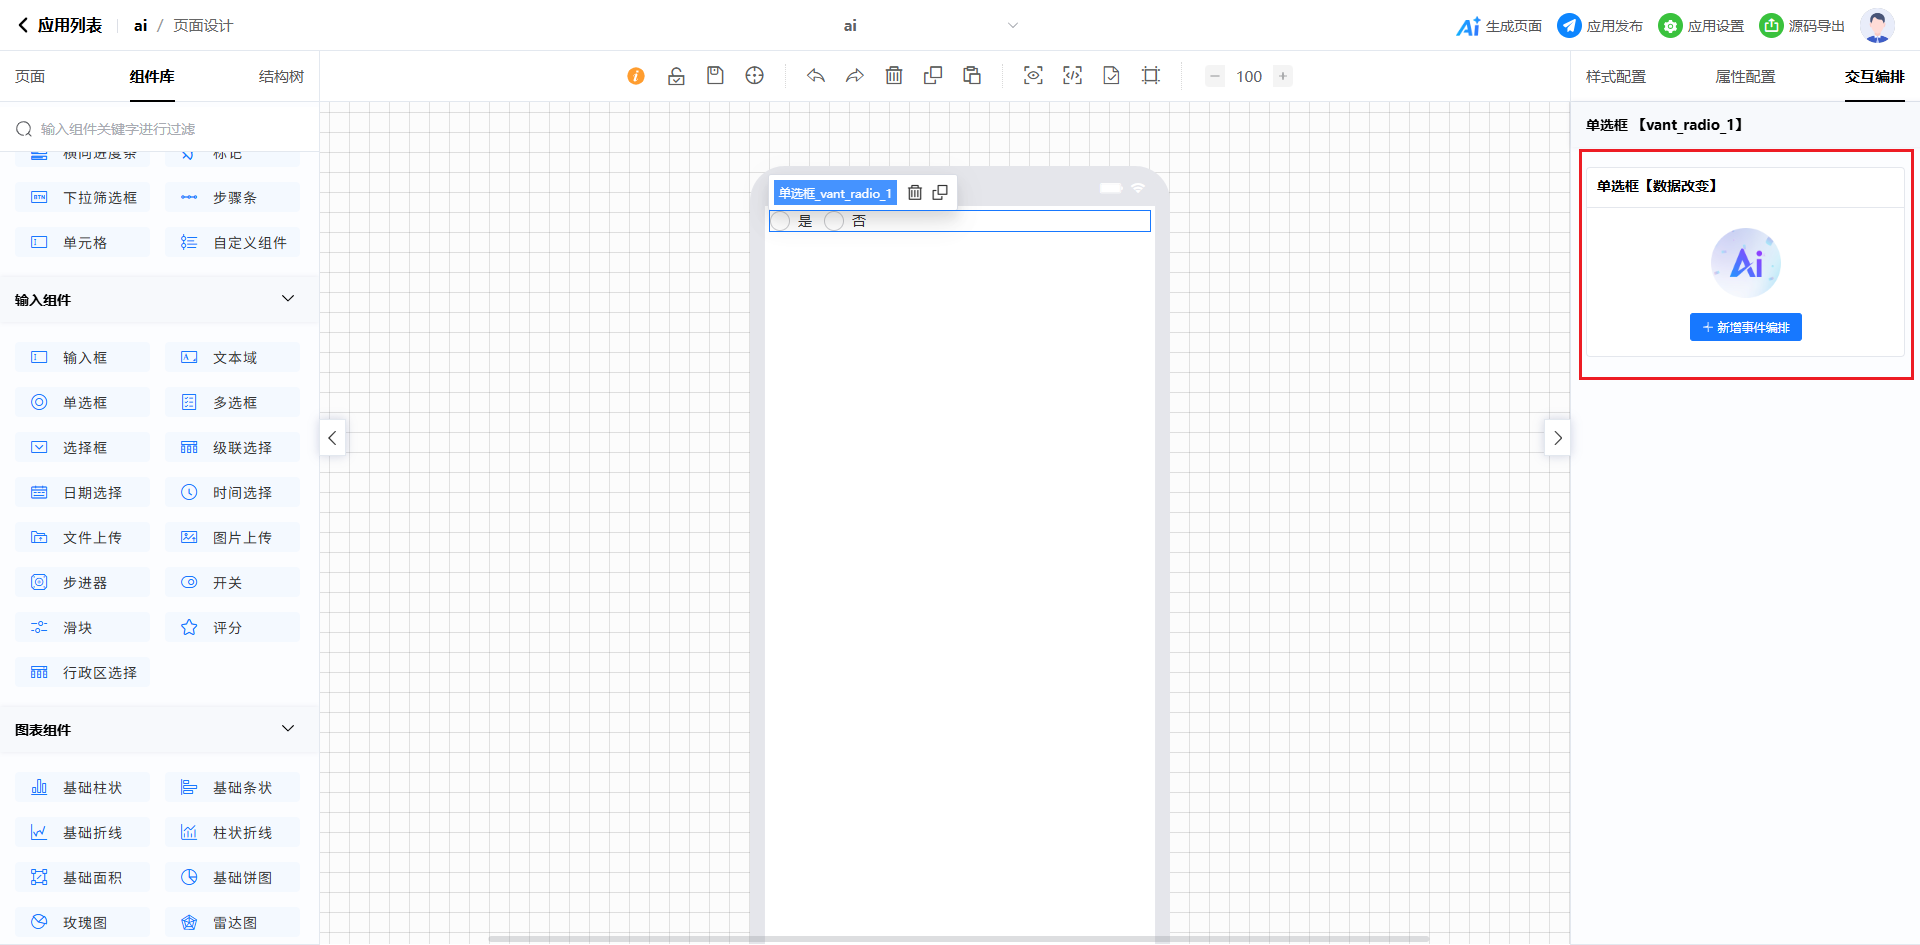Image resolution: width=1920 pixels, height=945 pixels.
Task: Click the orange info icon
Action: point(636,76)
